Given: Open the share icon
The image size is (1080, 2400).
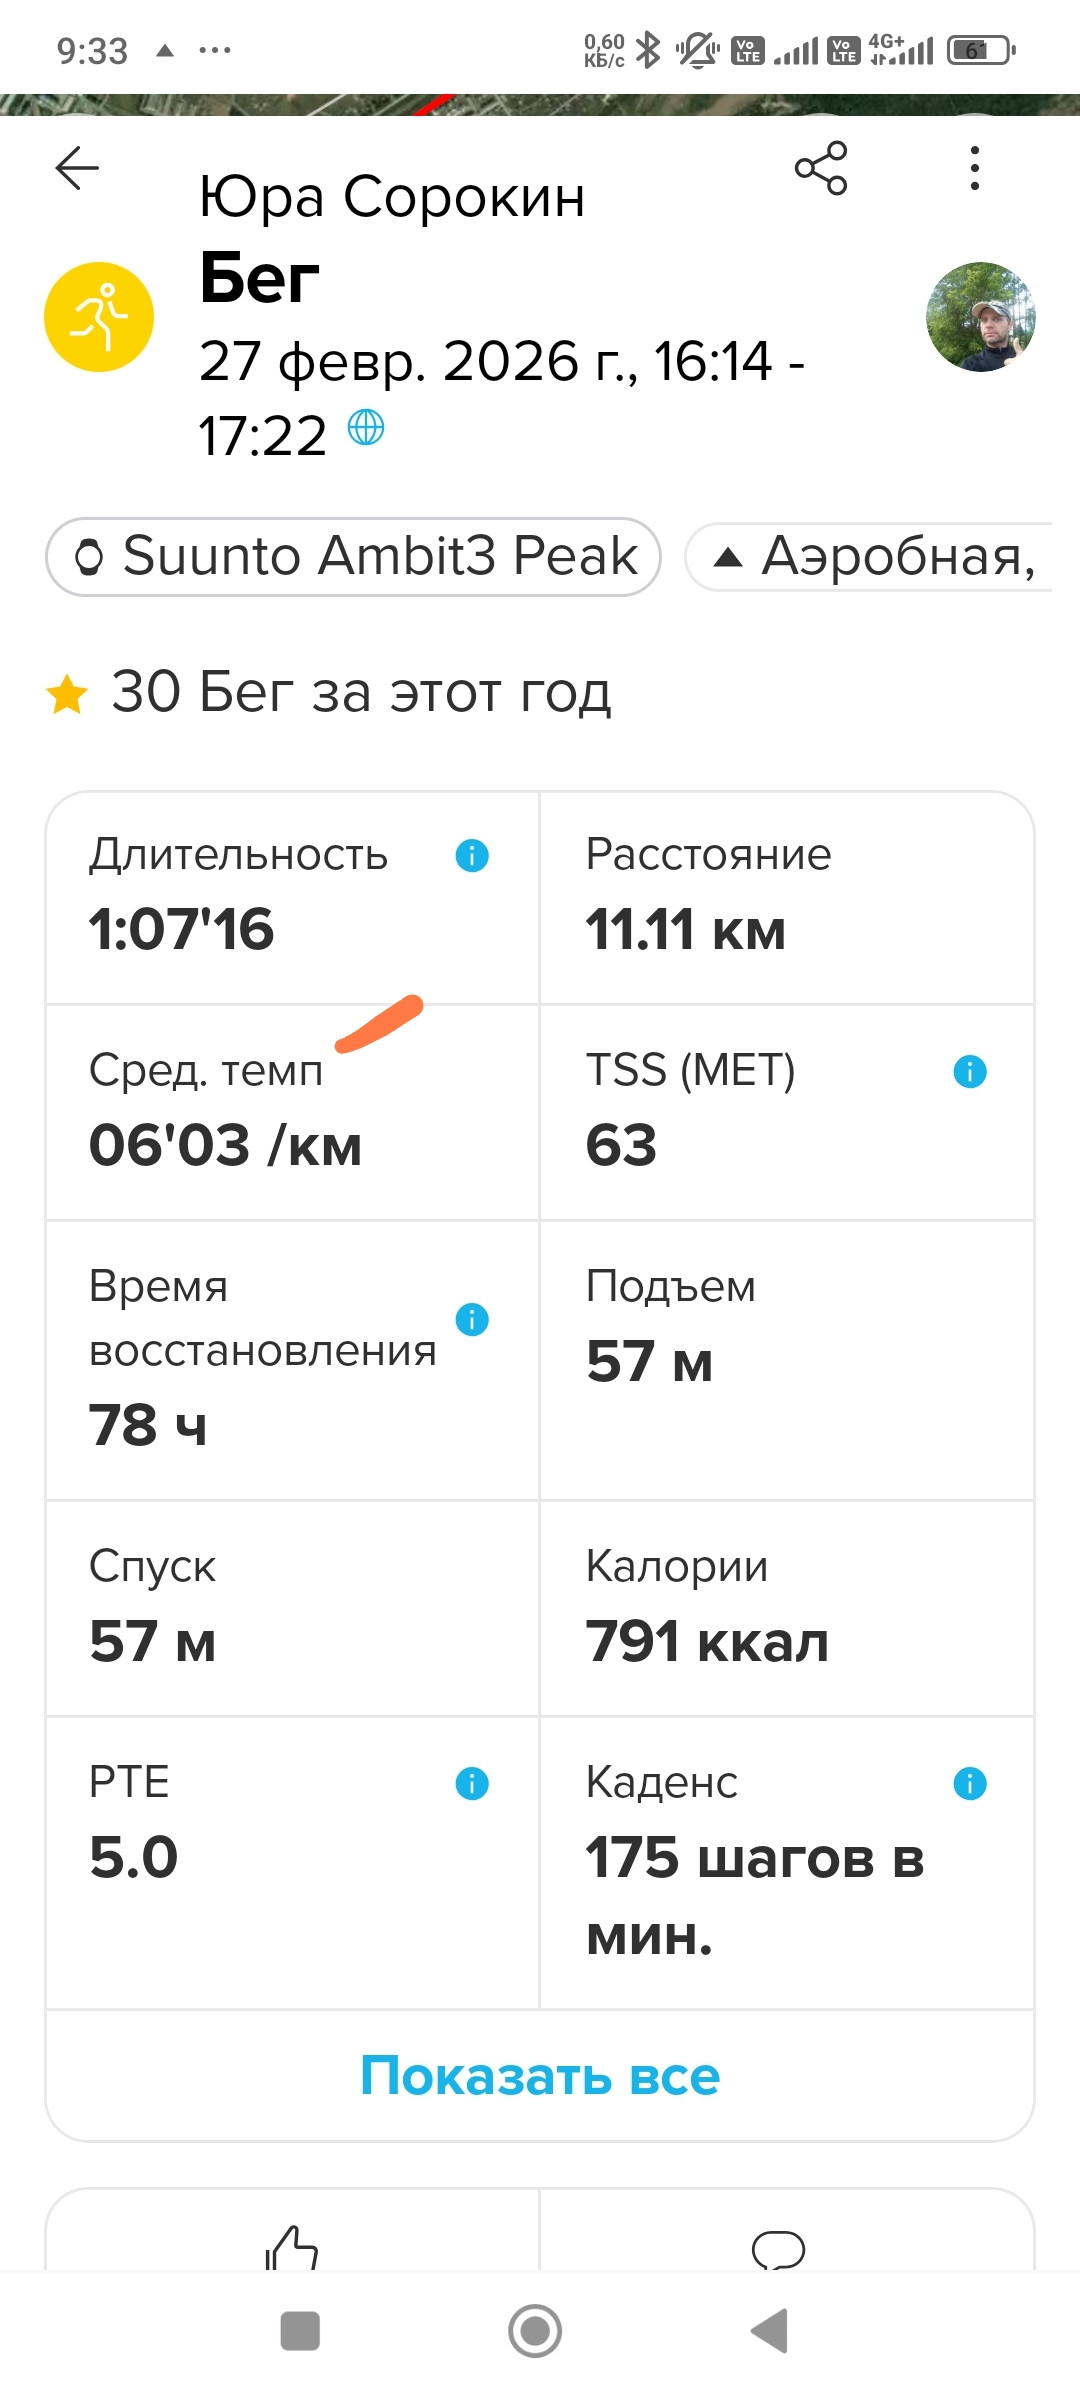Looking at the screenshot, I should [x=821, y=167].
